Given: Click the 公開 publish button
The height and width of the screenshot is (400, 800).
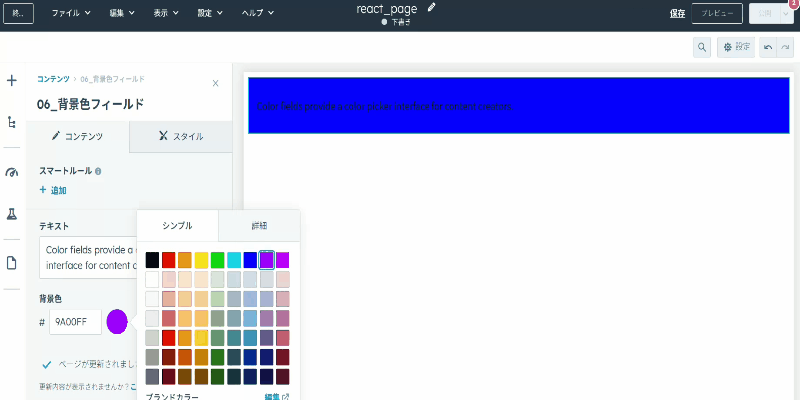Looking at the screenshot, I should point(764,14).
